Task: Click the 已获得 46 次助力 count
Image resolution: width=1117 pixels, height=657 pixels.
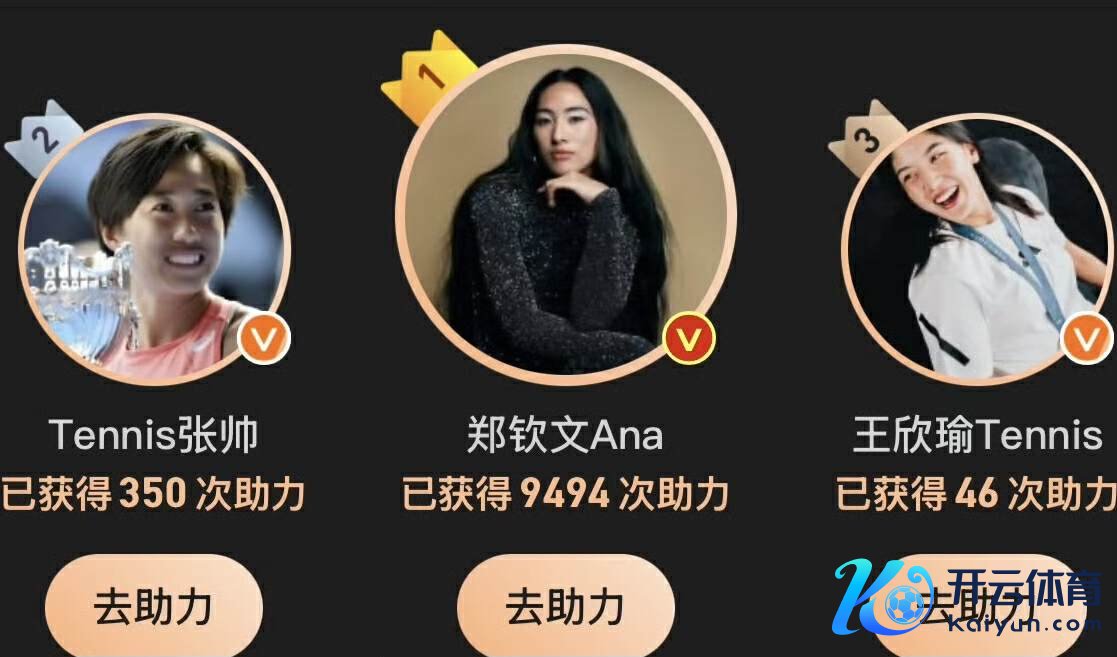Action: (x=977, y=493)
